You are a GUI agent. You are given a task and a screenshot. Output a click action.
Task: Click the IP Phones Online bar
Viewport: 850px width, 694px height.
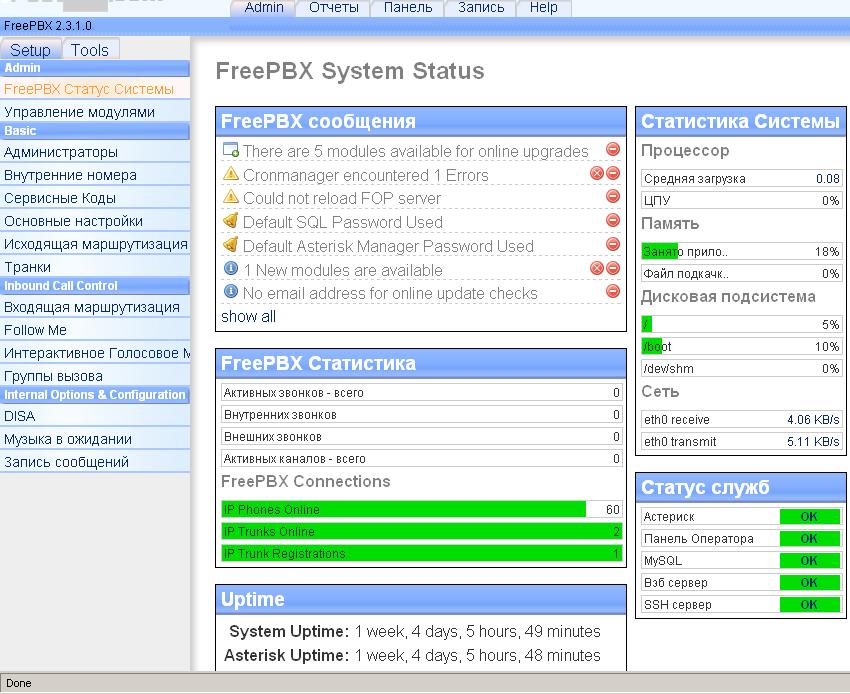click(422, 509)
